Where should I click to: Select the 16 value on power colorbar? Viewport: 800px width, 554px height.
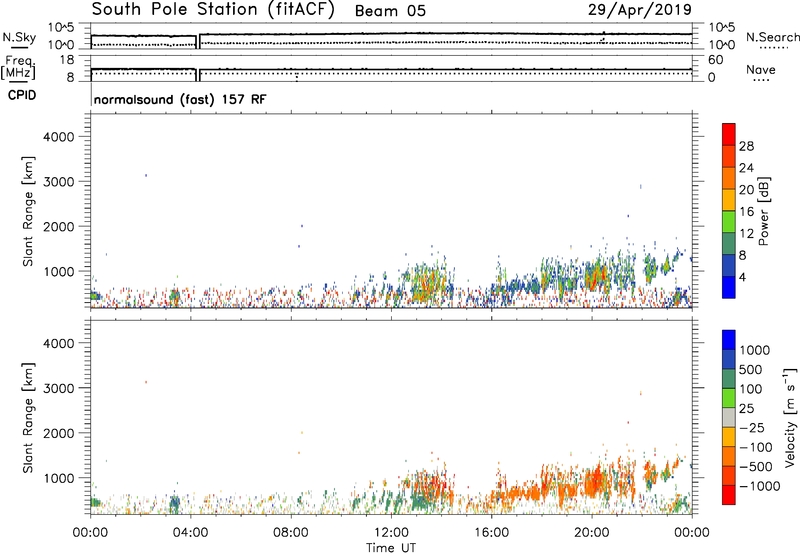pyautogui.click(x=746, y=212)
